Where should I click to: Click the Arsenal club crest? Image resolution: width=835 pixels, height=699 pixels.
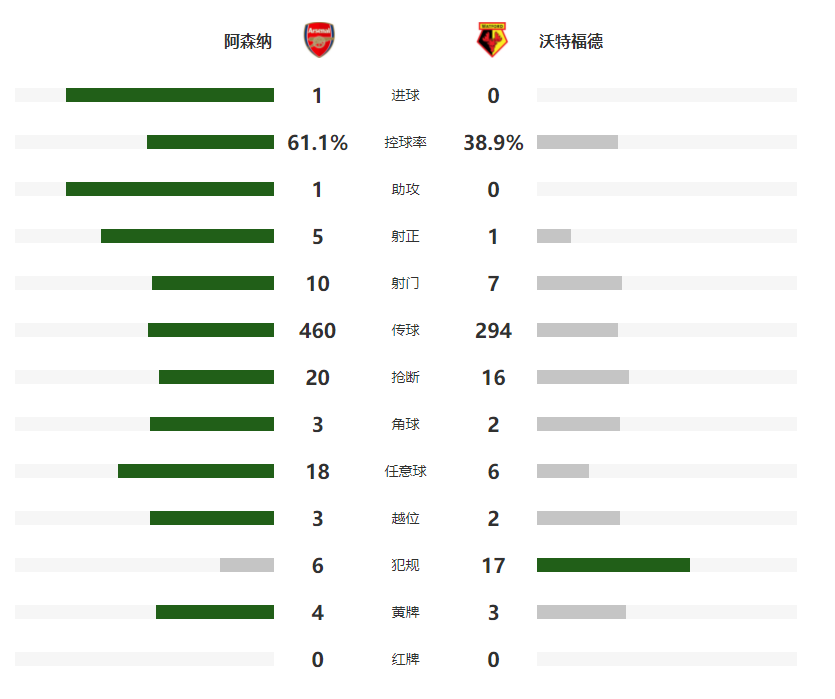click(x=319, y=40)
